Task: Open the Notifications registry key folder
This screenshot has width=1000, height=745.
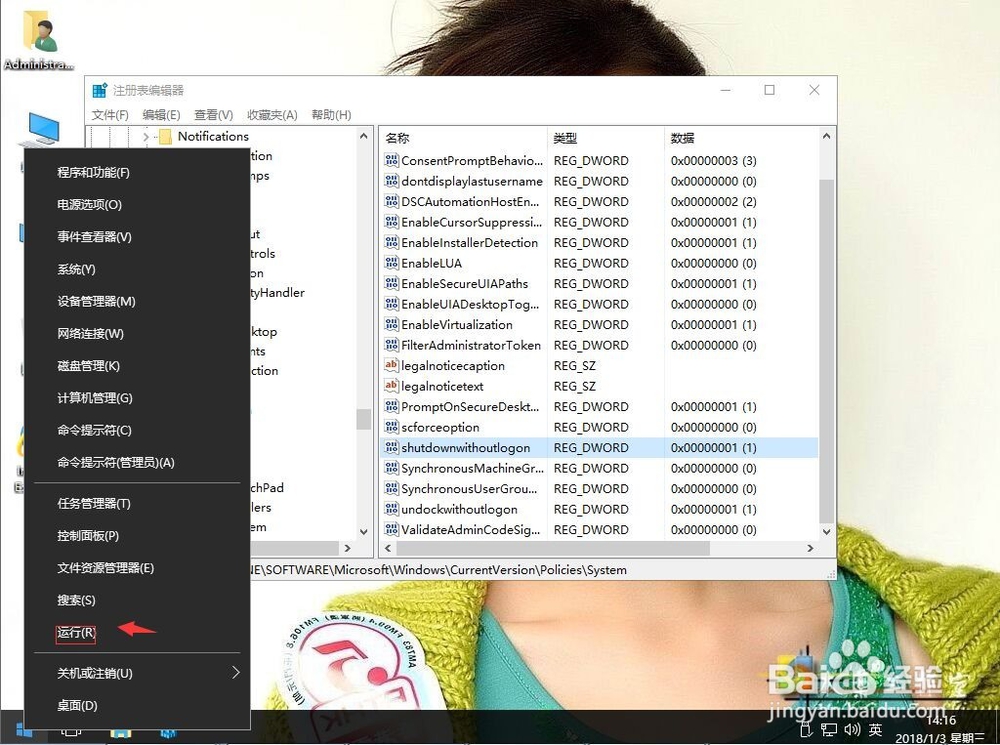Action: (212, 136)
